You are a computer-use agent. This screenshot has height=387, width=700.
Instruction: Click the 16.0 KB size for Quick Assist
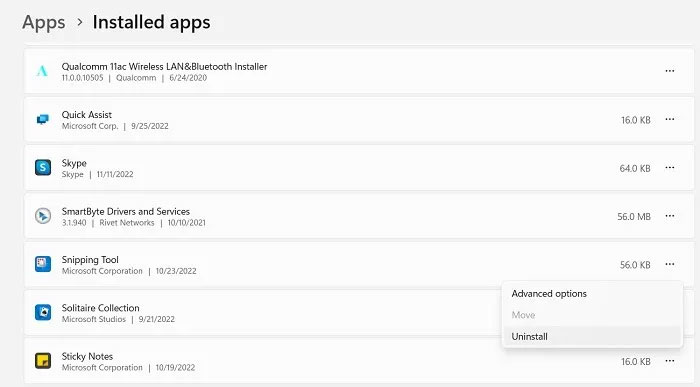point(635,121)
